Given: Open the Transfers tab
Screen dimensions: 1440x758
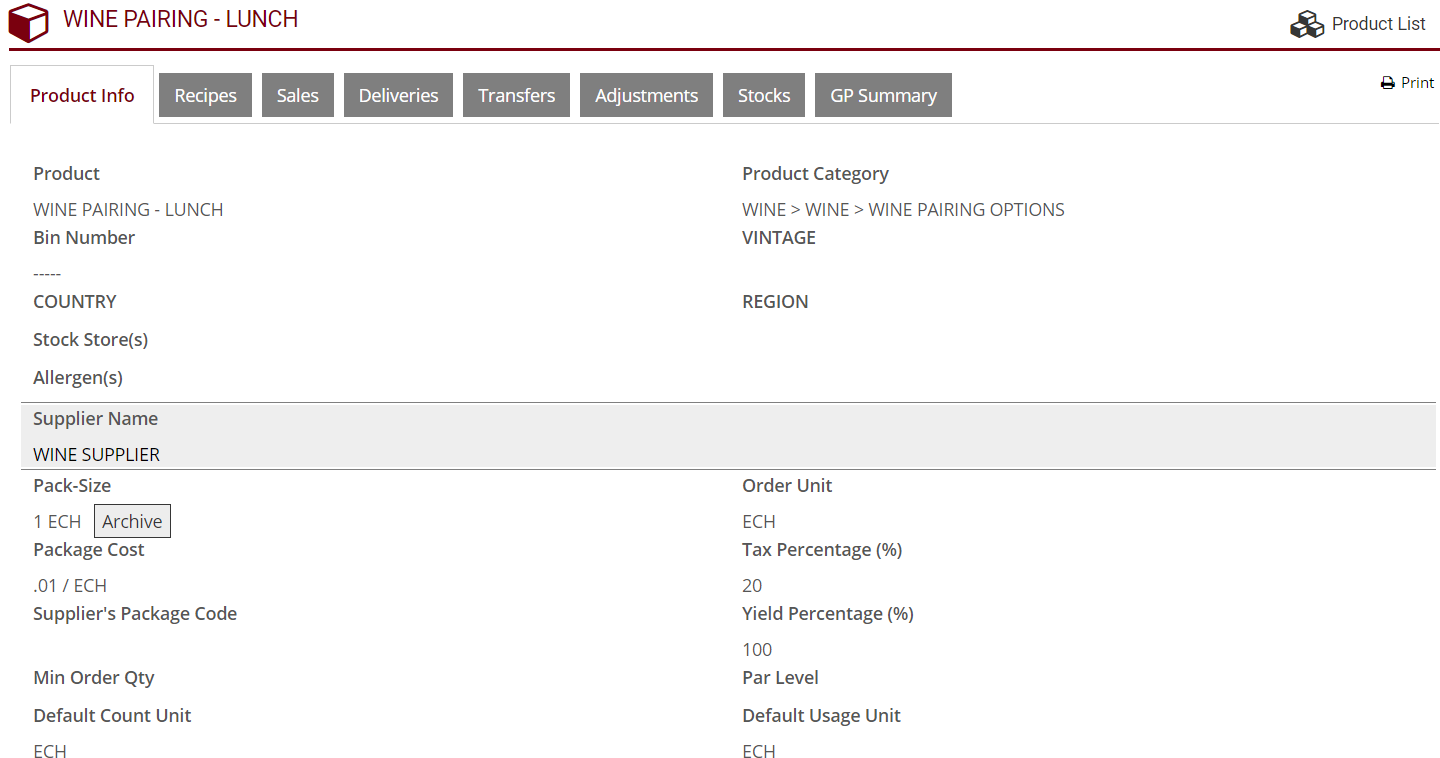Looking at the screenshot, I should pyautogui.click(x=516, y=94).
